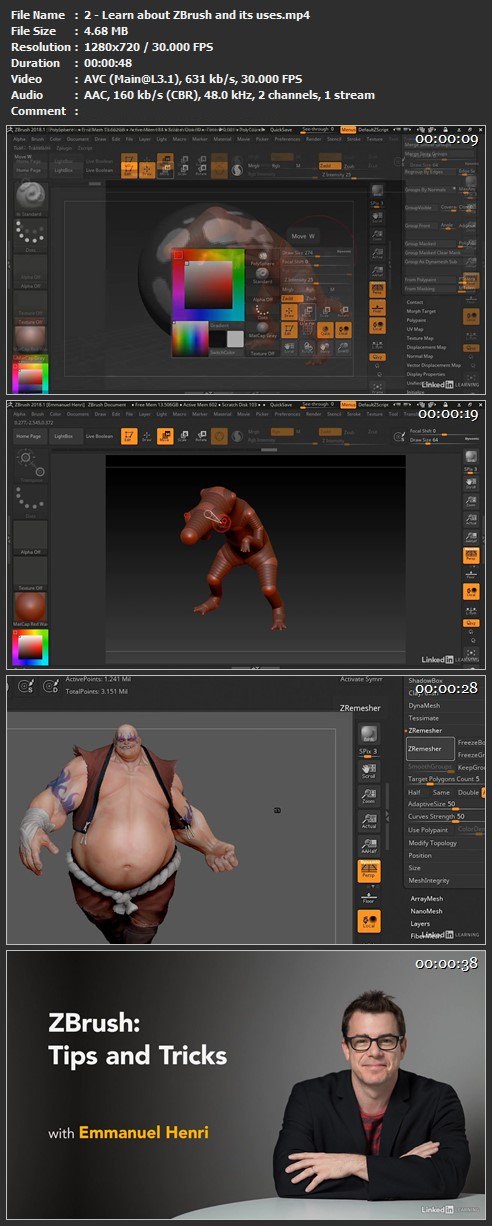Adjust Draw Size slider in 00:00:19 frame
This screenshot has height=1226, width=492.
click(x=445, y=439)
